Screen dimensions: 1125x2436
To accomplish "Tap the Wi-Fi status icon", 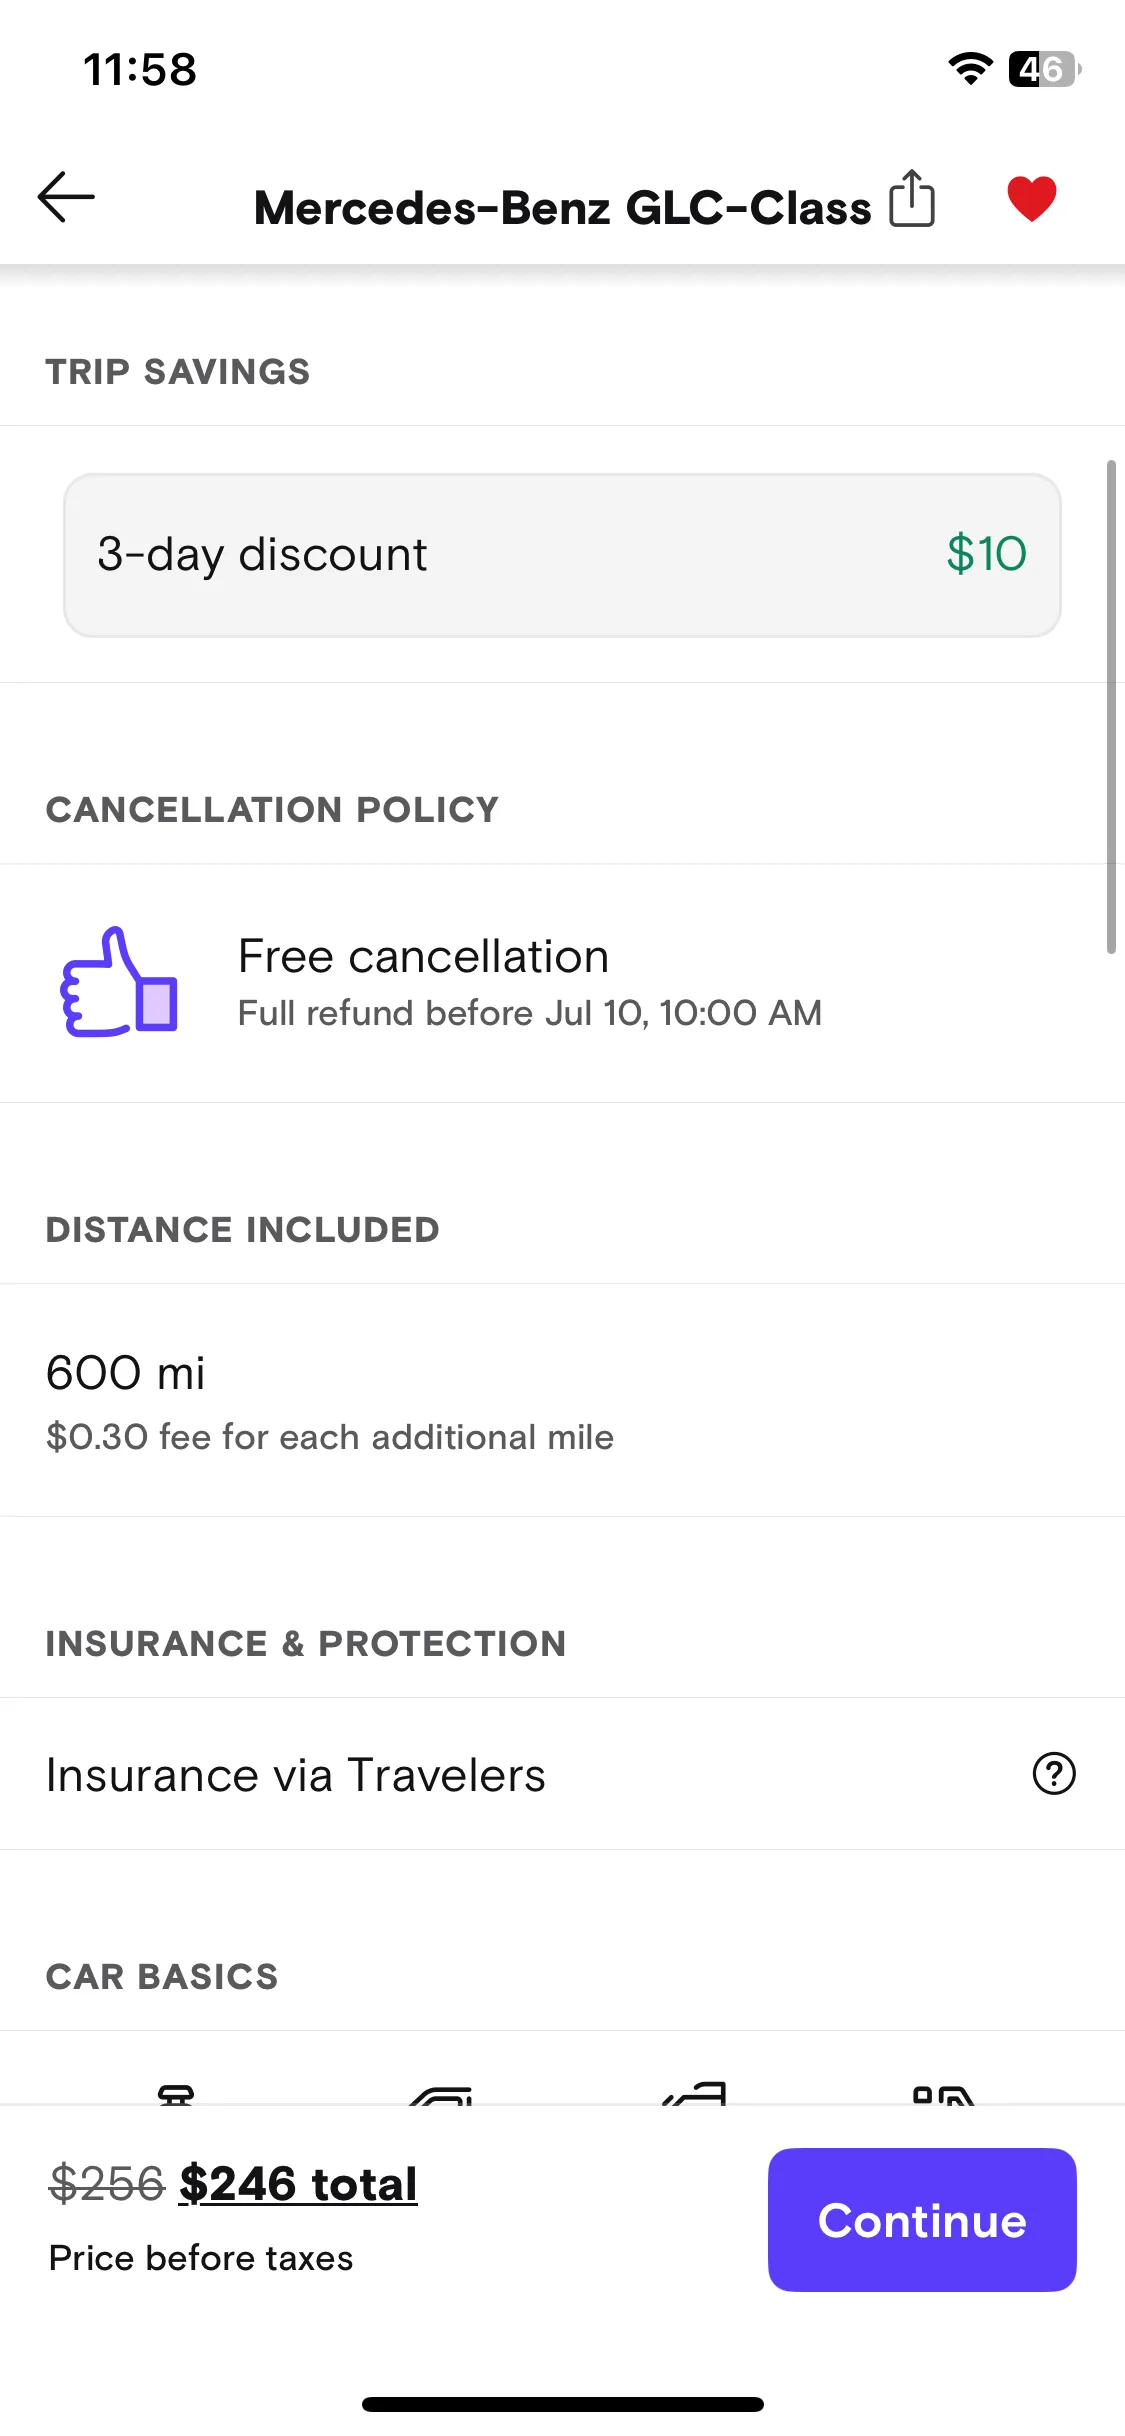I will point(970,69).
